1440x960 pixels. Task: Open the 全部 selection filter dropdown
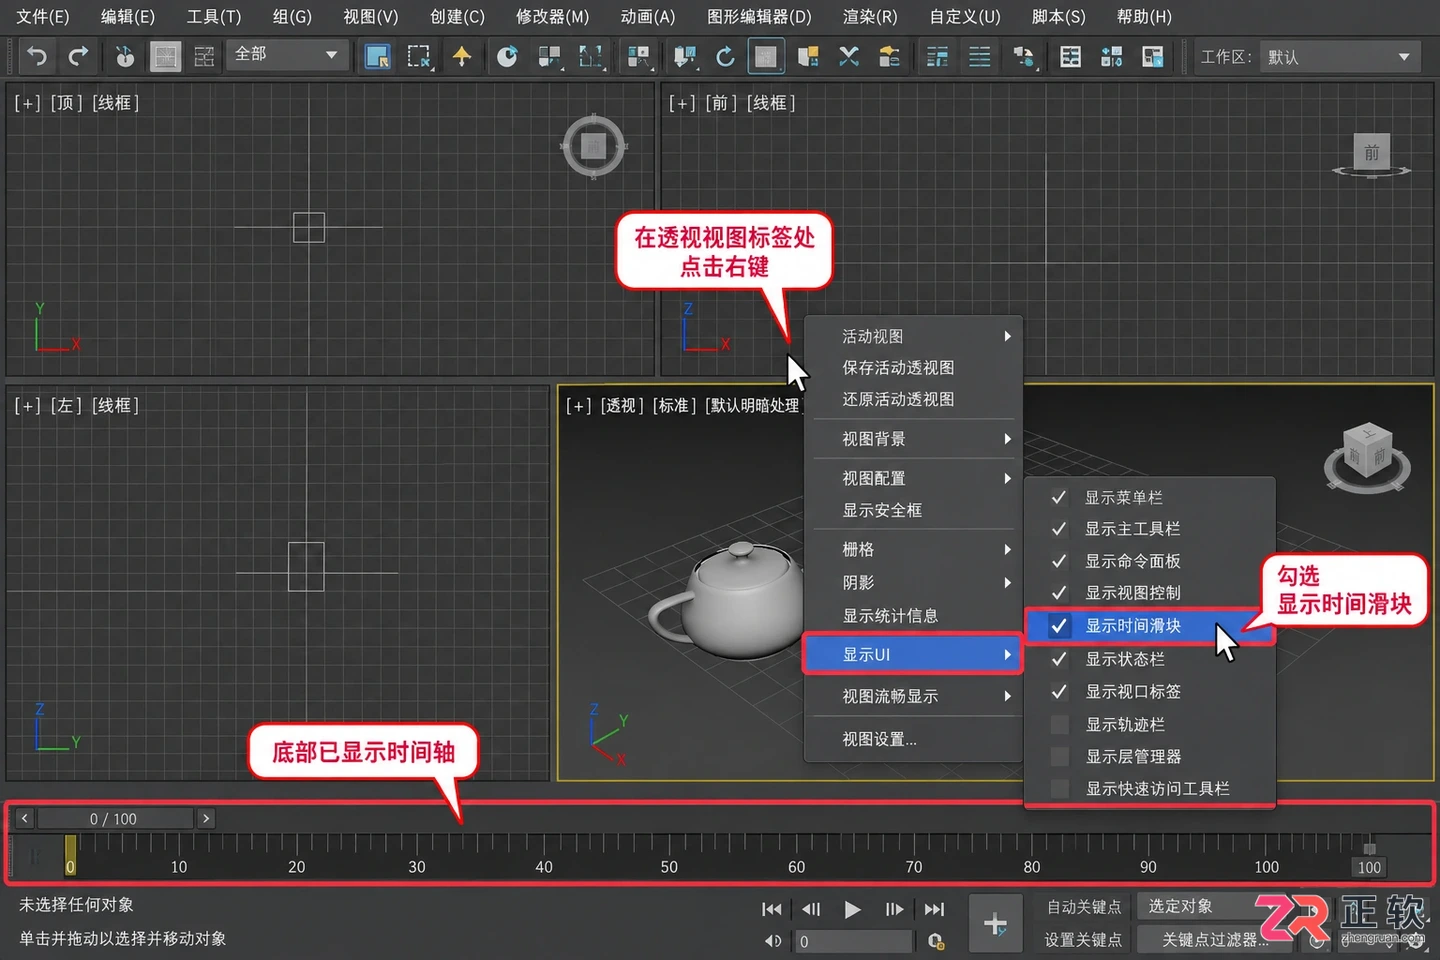288,55
